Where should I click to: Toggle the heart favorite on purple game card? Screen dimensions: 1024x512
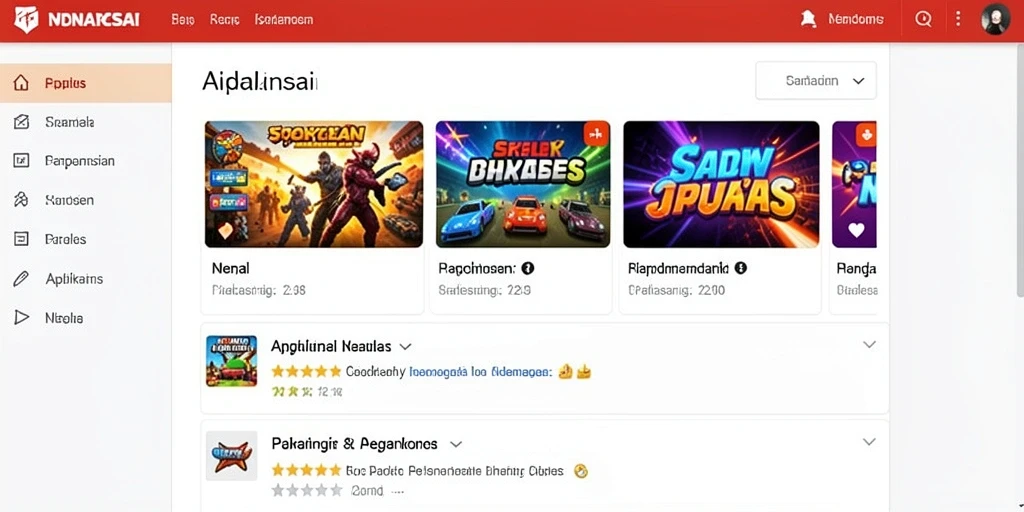[856, 230]
